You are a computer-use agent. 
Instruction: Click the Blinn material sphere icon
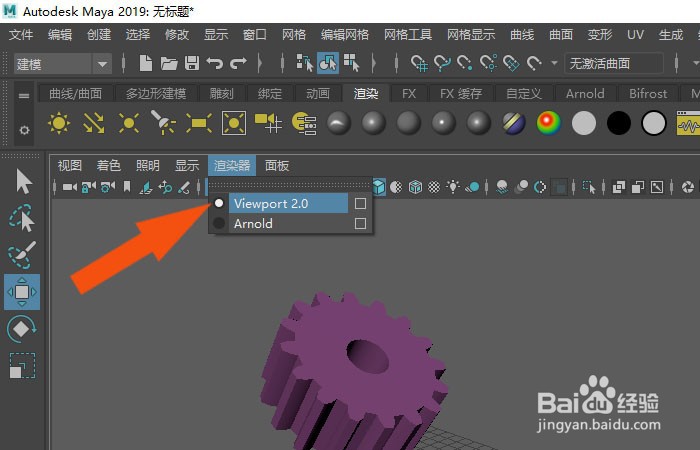(x=374, y=123)
